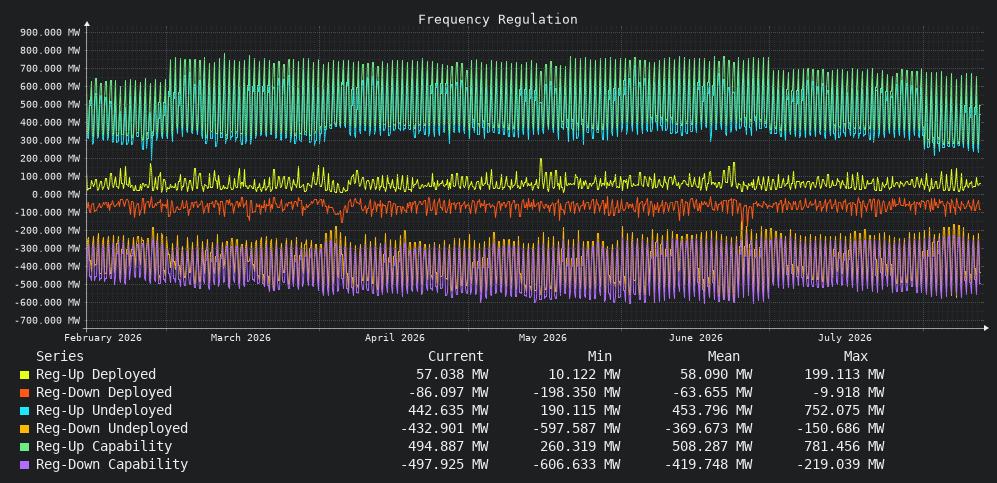Click the 199.113 MW max value

pyautogui.click(x=844, y=375)
